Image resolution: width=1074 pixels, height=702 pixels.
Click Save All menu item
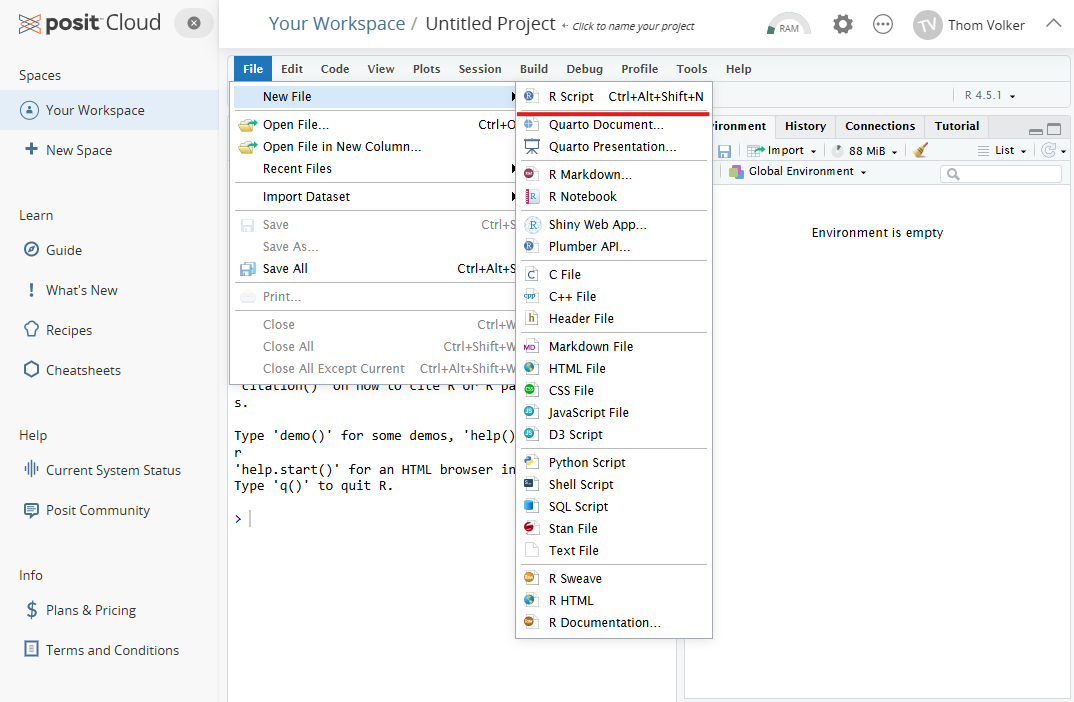tap(375, 268)
